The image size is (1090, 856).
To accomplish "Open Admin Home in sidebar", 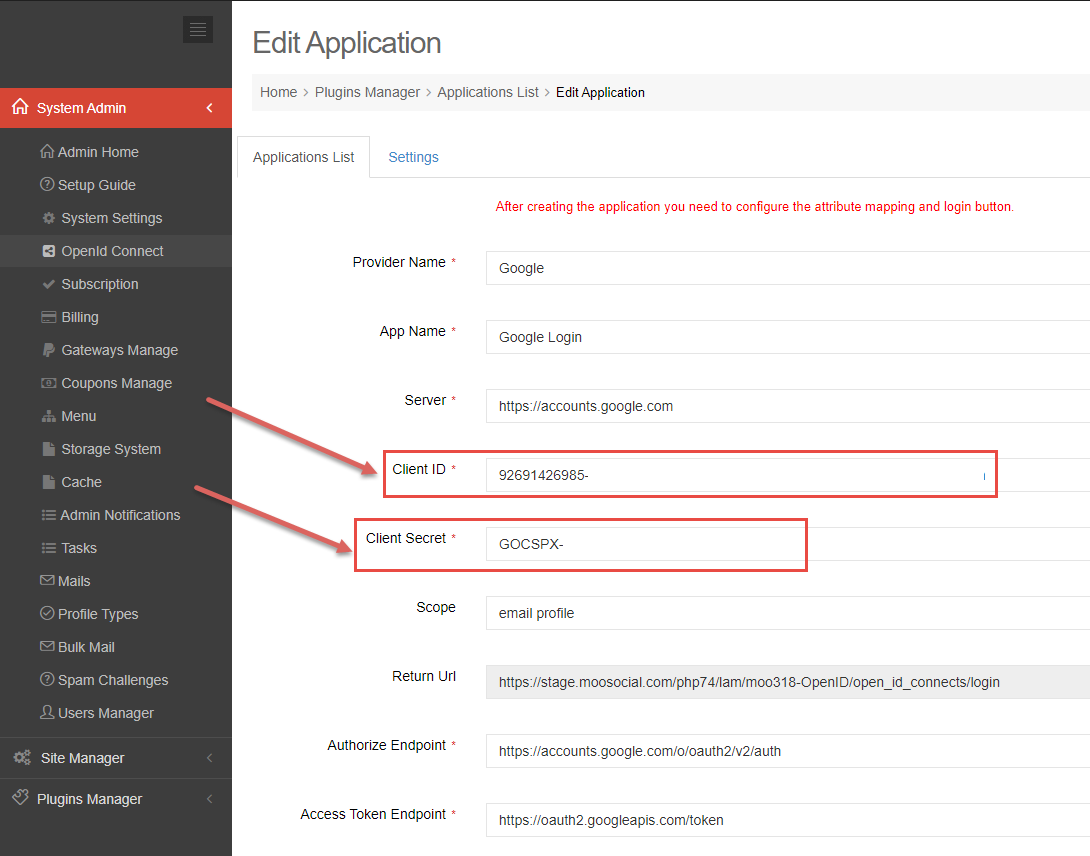I will (98, 152).
